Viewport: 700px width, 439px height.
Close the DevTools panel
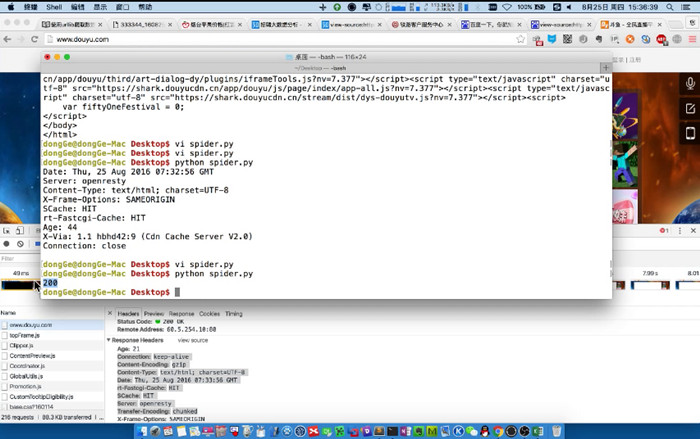(x=693, y=230)
